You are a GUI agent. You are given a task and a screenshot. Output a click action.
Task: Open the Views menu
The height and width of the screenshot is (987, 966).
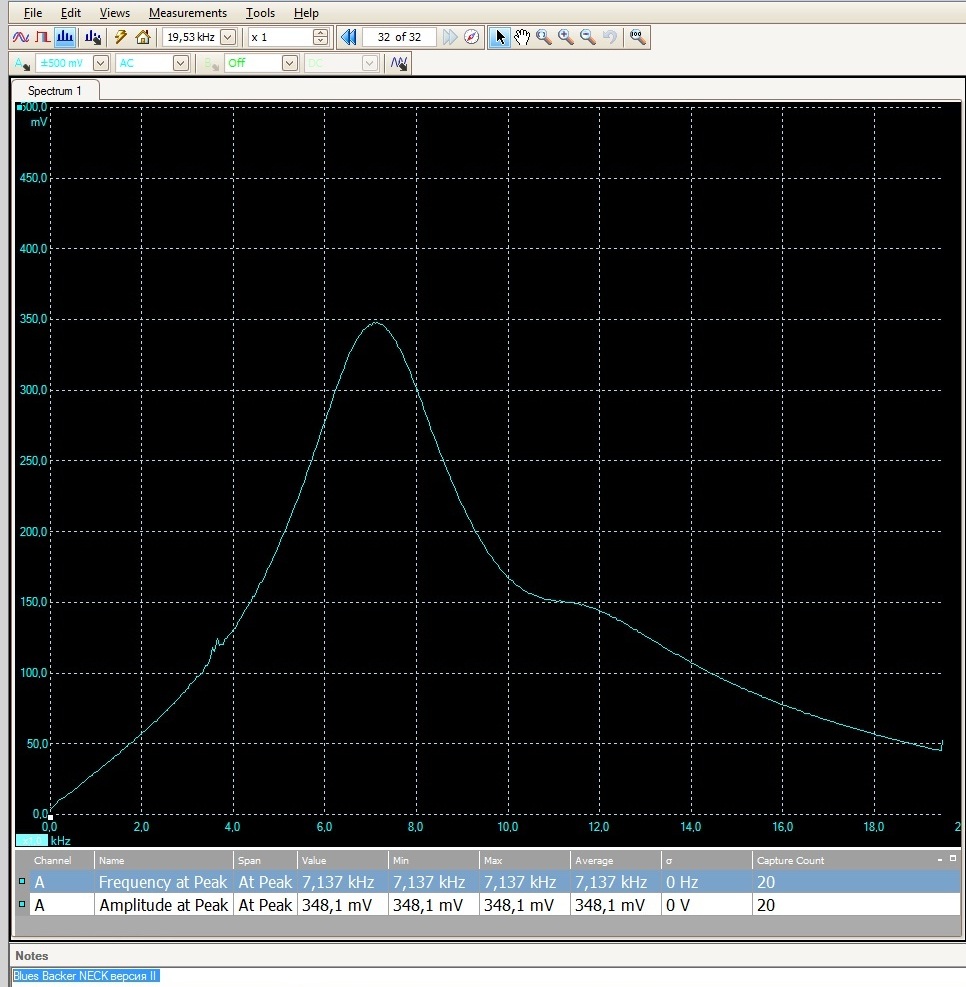(115, 13)
